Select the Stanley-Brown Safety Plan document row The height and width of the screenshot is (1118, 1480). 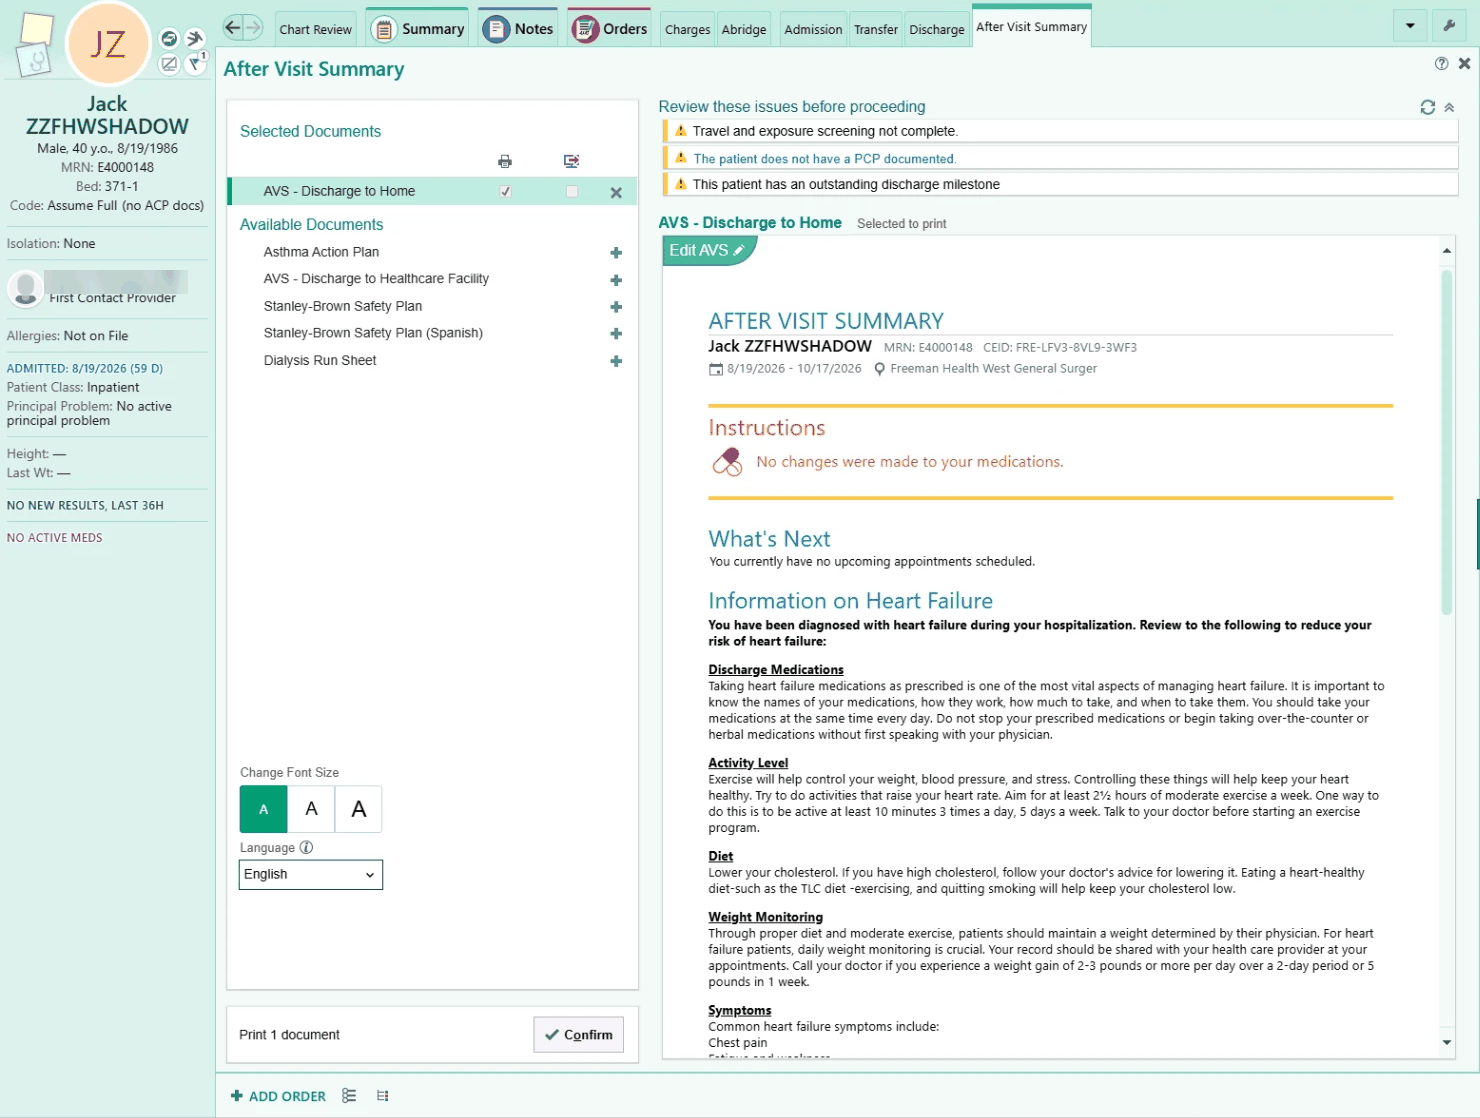tap(431, 307)
